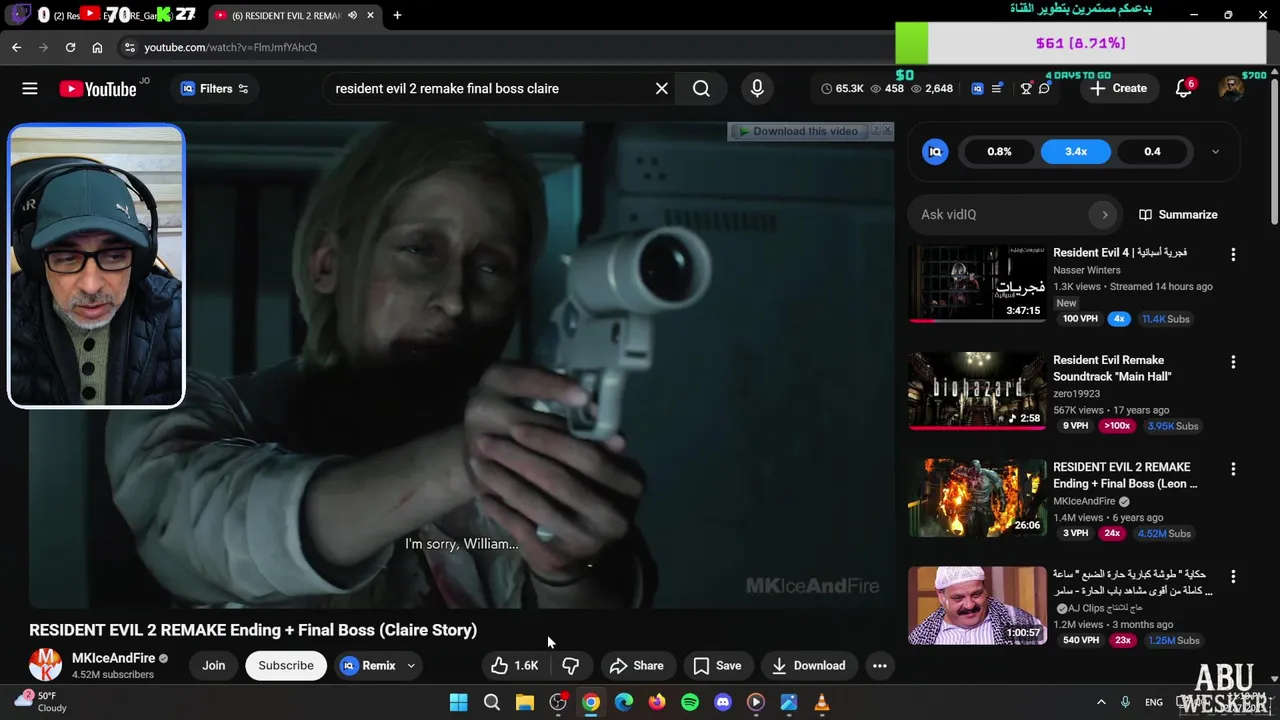Open Discord from taskbar
Viewport: 1280px width, 720px height.
[x=723, y=702]
